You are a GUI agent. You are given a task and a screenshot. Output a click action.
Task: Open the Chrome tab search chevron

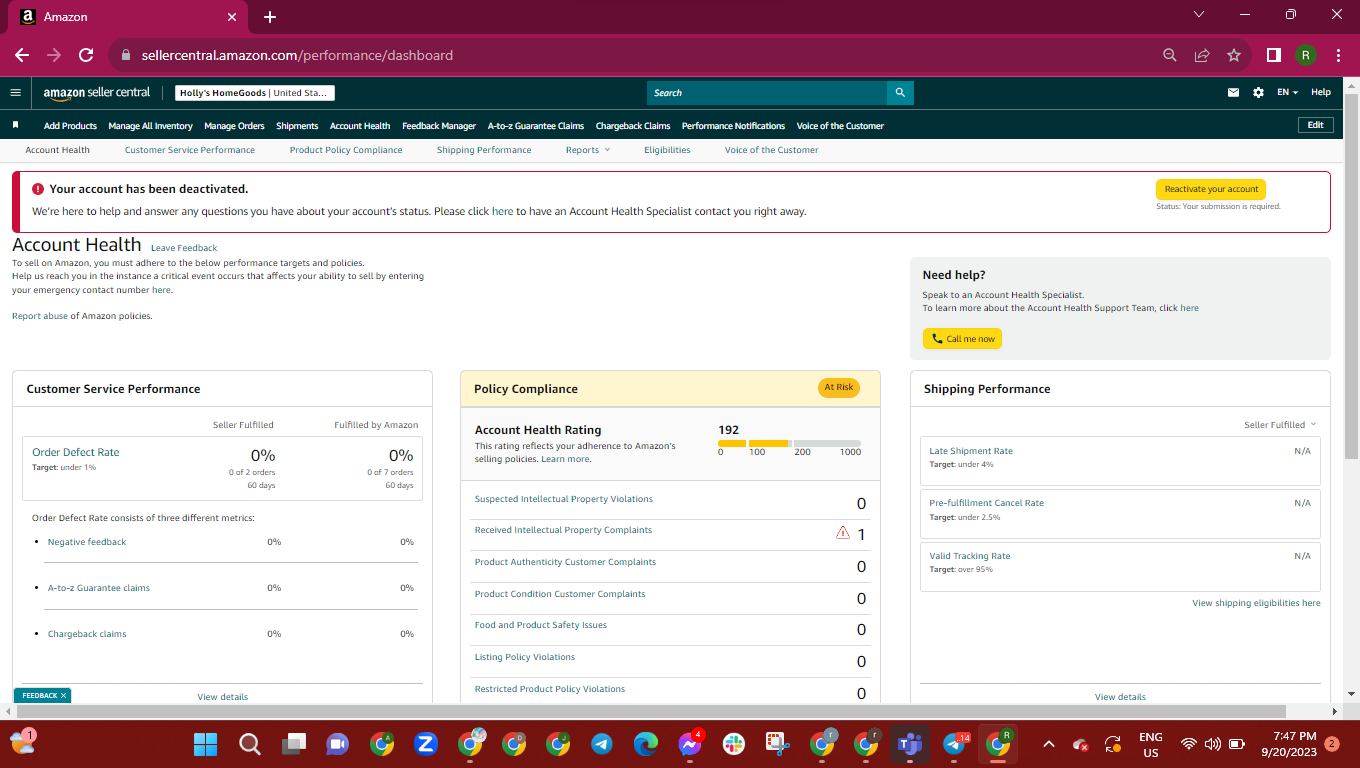click(x=1200, y=15)
